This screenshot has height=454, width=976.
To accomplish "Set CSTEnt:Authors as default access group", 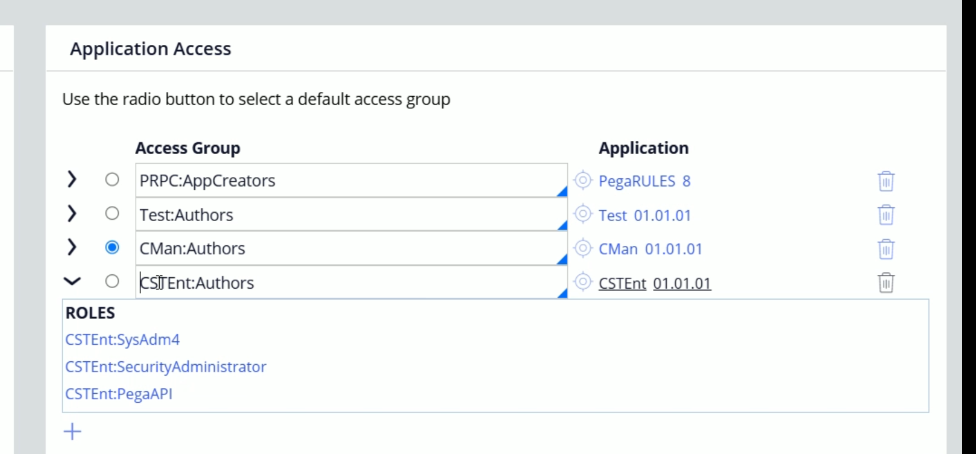I will coord(112,281).
